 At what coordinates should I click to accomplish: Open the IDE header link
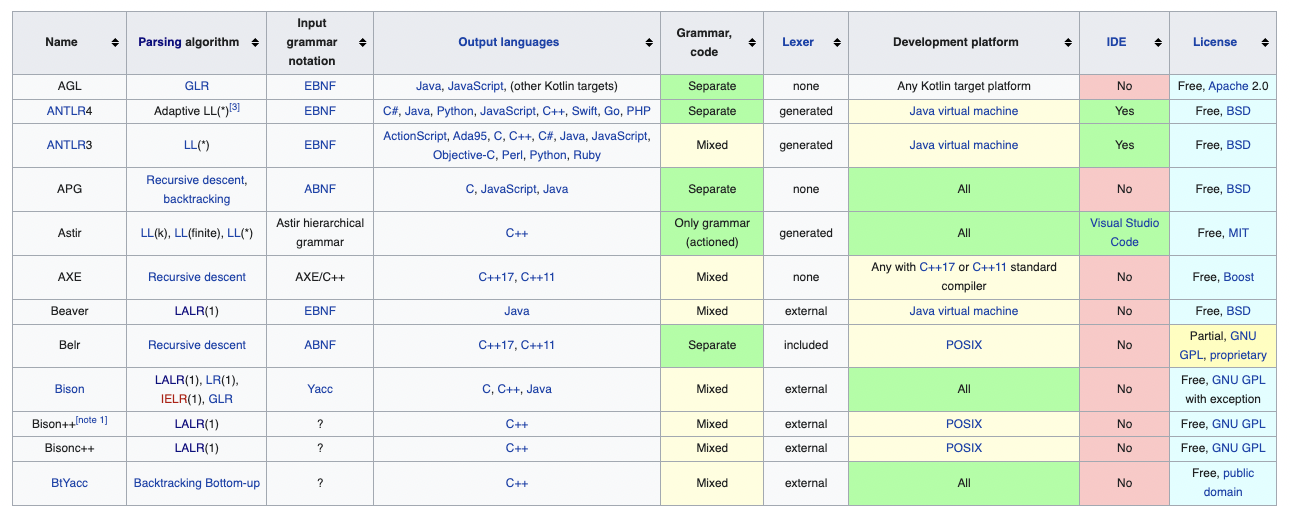[x=1116, y=42]
